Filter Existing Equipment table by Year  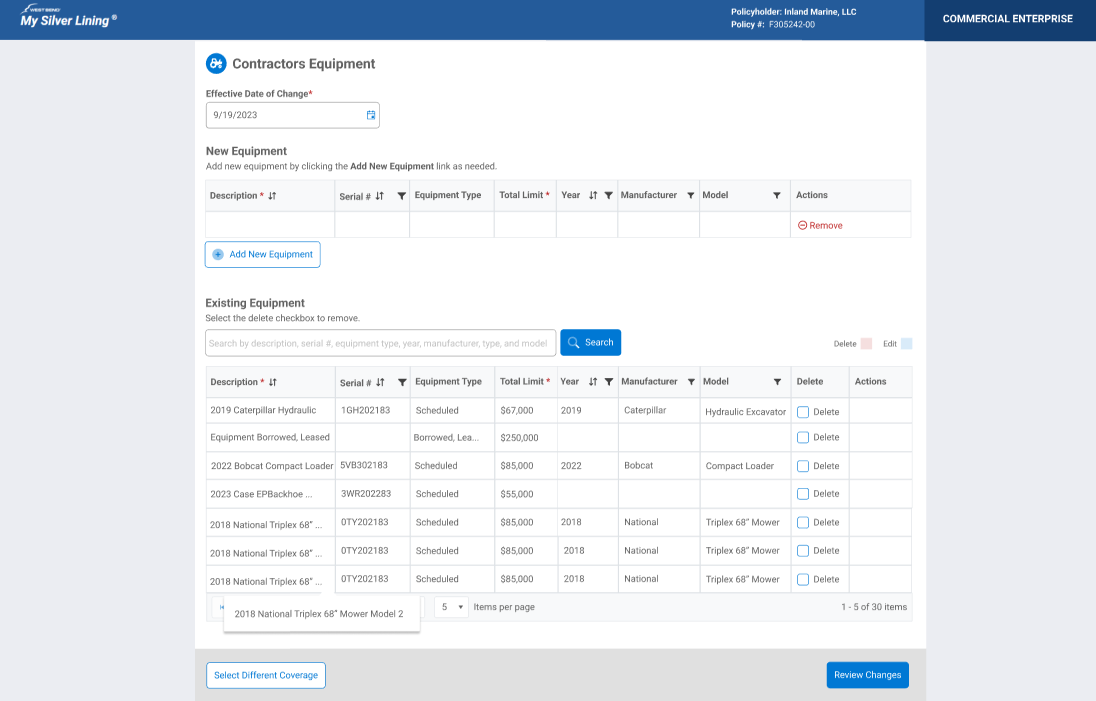[609, 382]
